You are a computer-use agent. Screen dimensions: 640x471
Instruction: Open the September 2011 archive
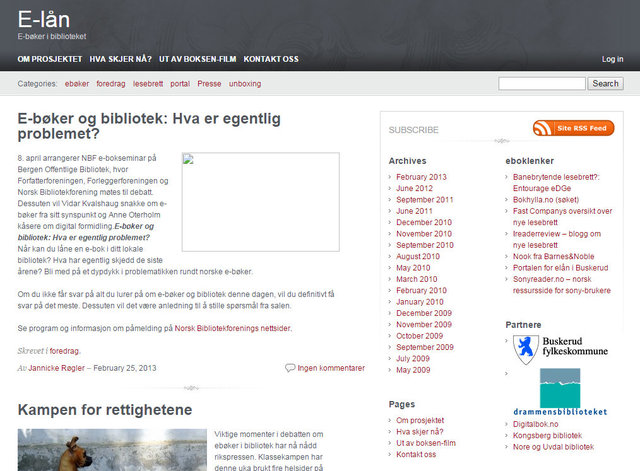(424, 200)
